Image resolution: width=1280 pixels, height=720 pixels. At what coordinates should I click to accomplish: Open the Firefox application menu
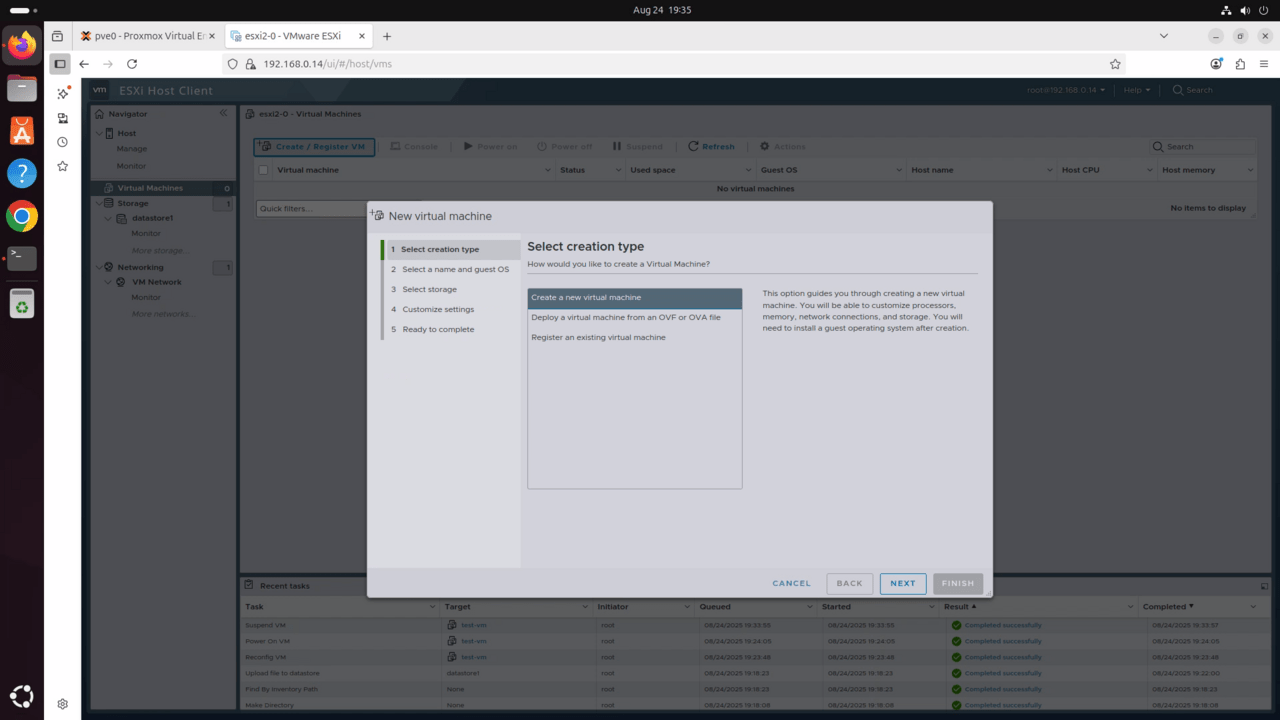point(1264,64)
